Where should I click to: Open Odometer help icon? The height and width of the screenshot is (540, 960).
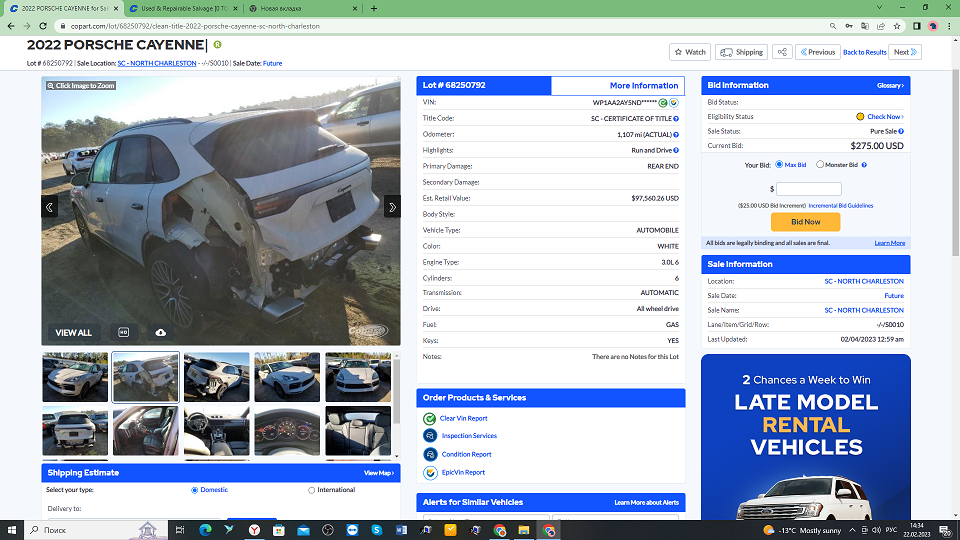pyautogui.click(x=676, y=135)
